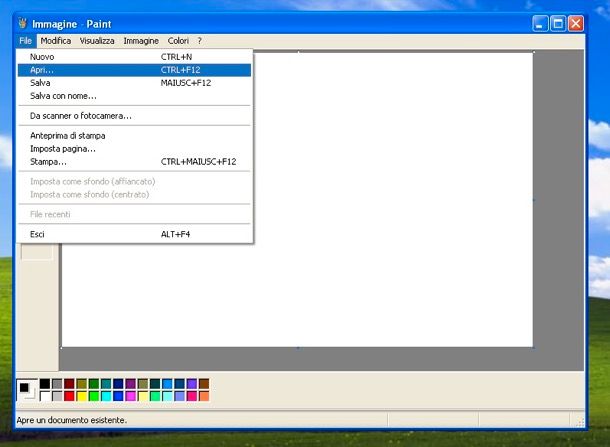Pick the orange swatch
The height and width of the screenshot is (447, 610).
pos(204,396)
